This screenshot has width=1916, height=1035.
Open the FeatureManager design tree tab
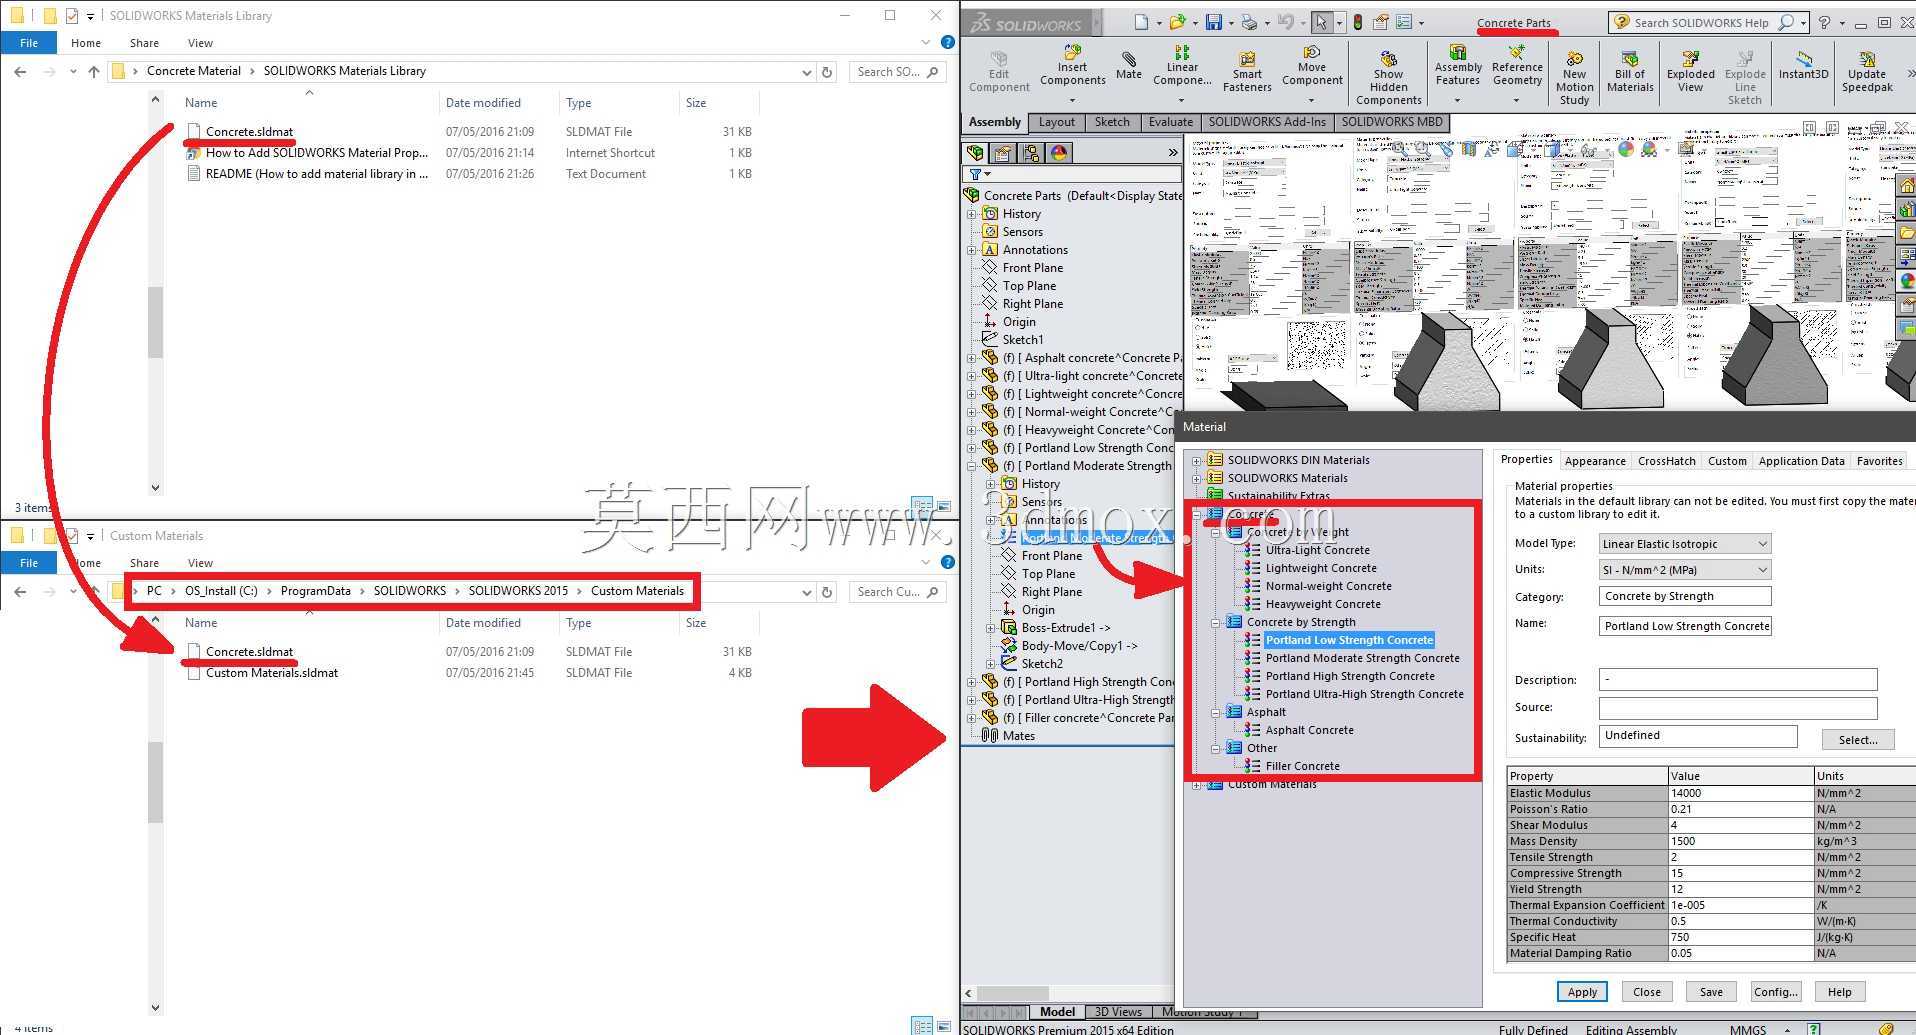[x=975, y=152]
